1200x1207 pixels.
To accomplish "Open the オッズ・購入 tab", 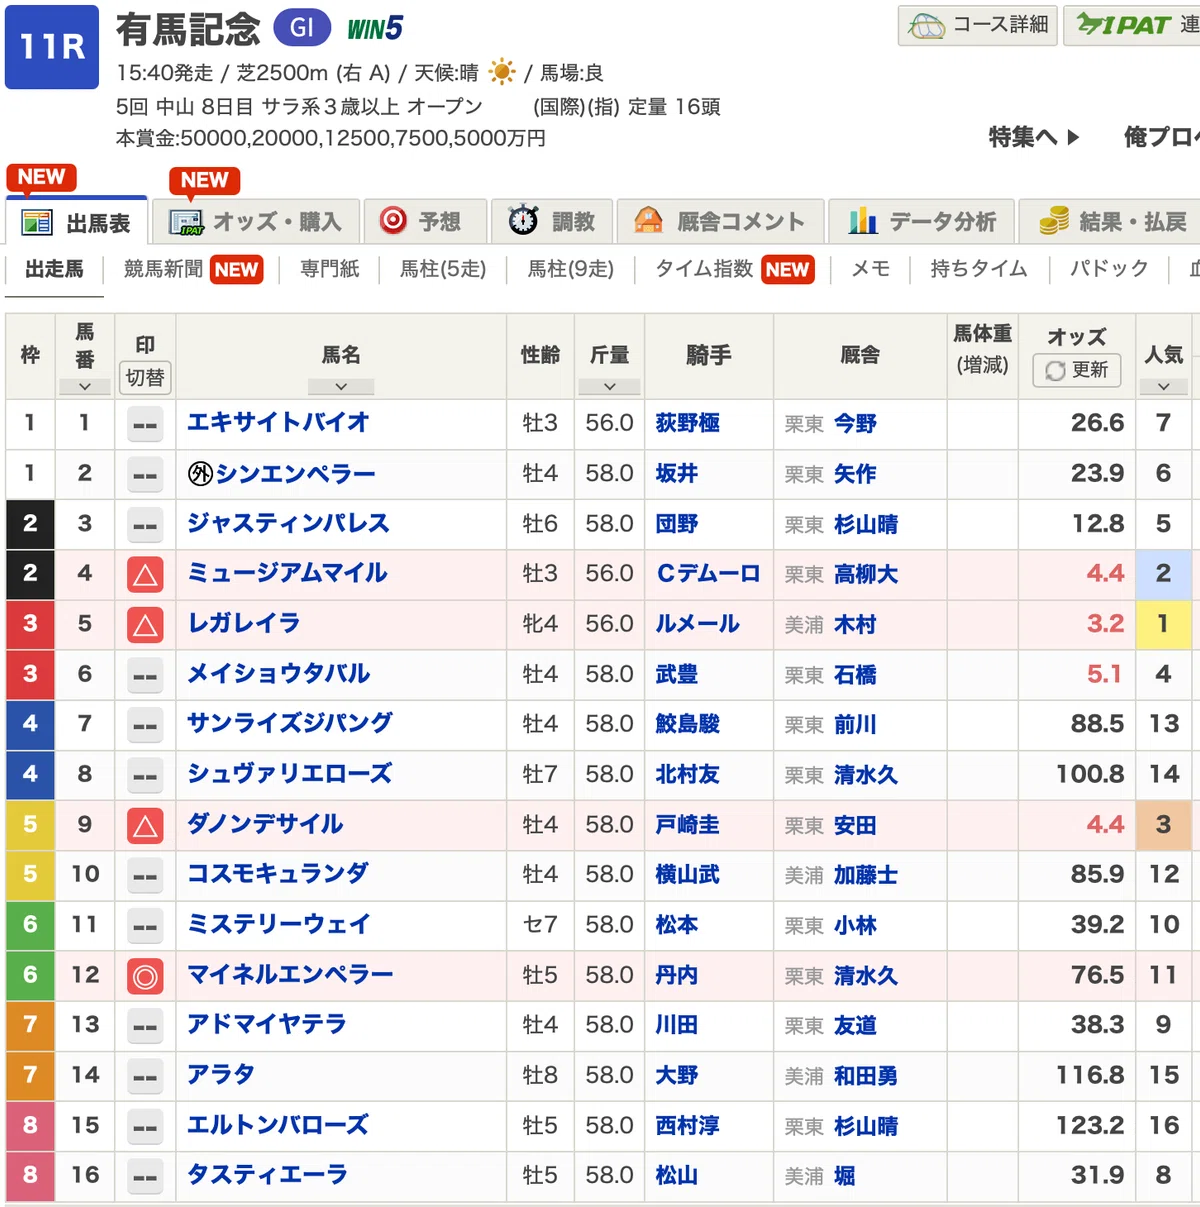I will (x=256, y=222).
